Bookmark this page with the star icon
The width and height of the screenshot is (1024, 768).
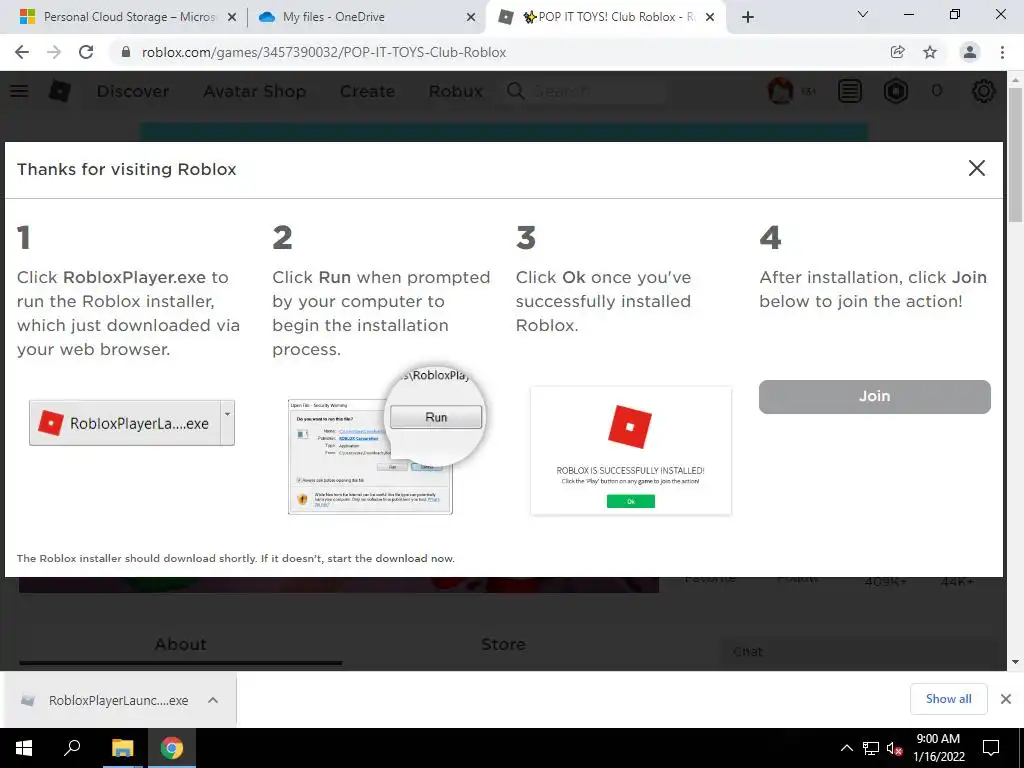coord(930,52)
